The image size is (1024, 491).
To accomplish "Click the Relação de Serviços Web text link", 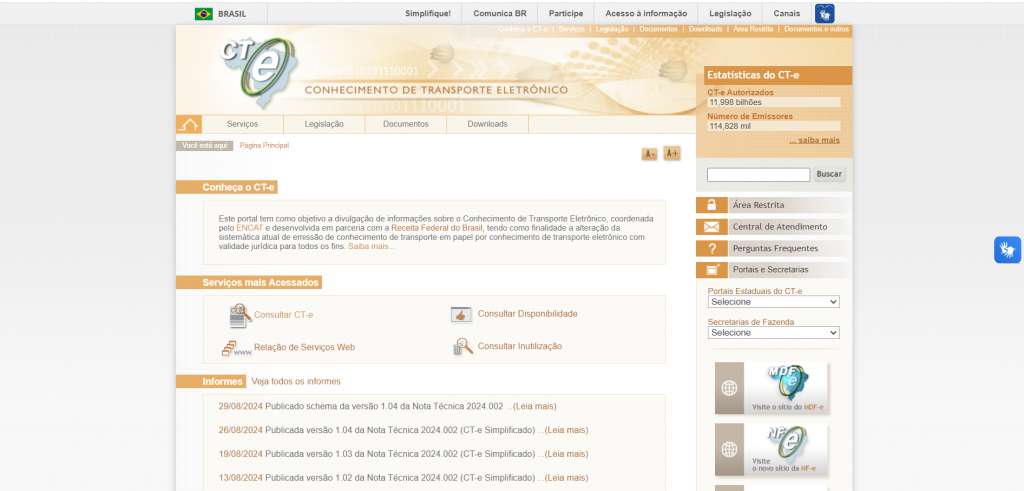I will click(x=304, y=347).
